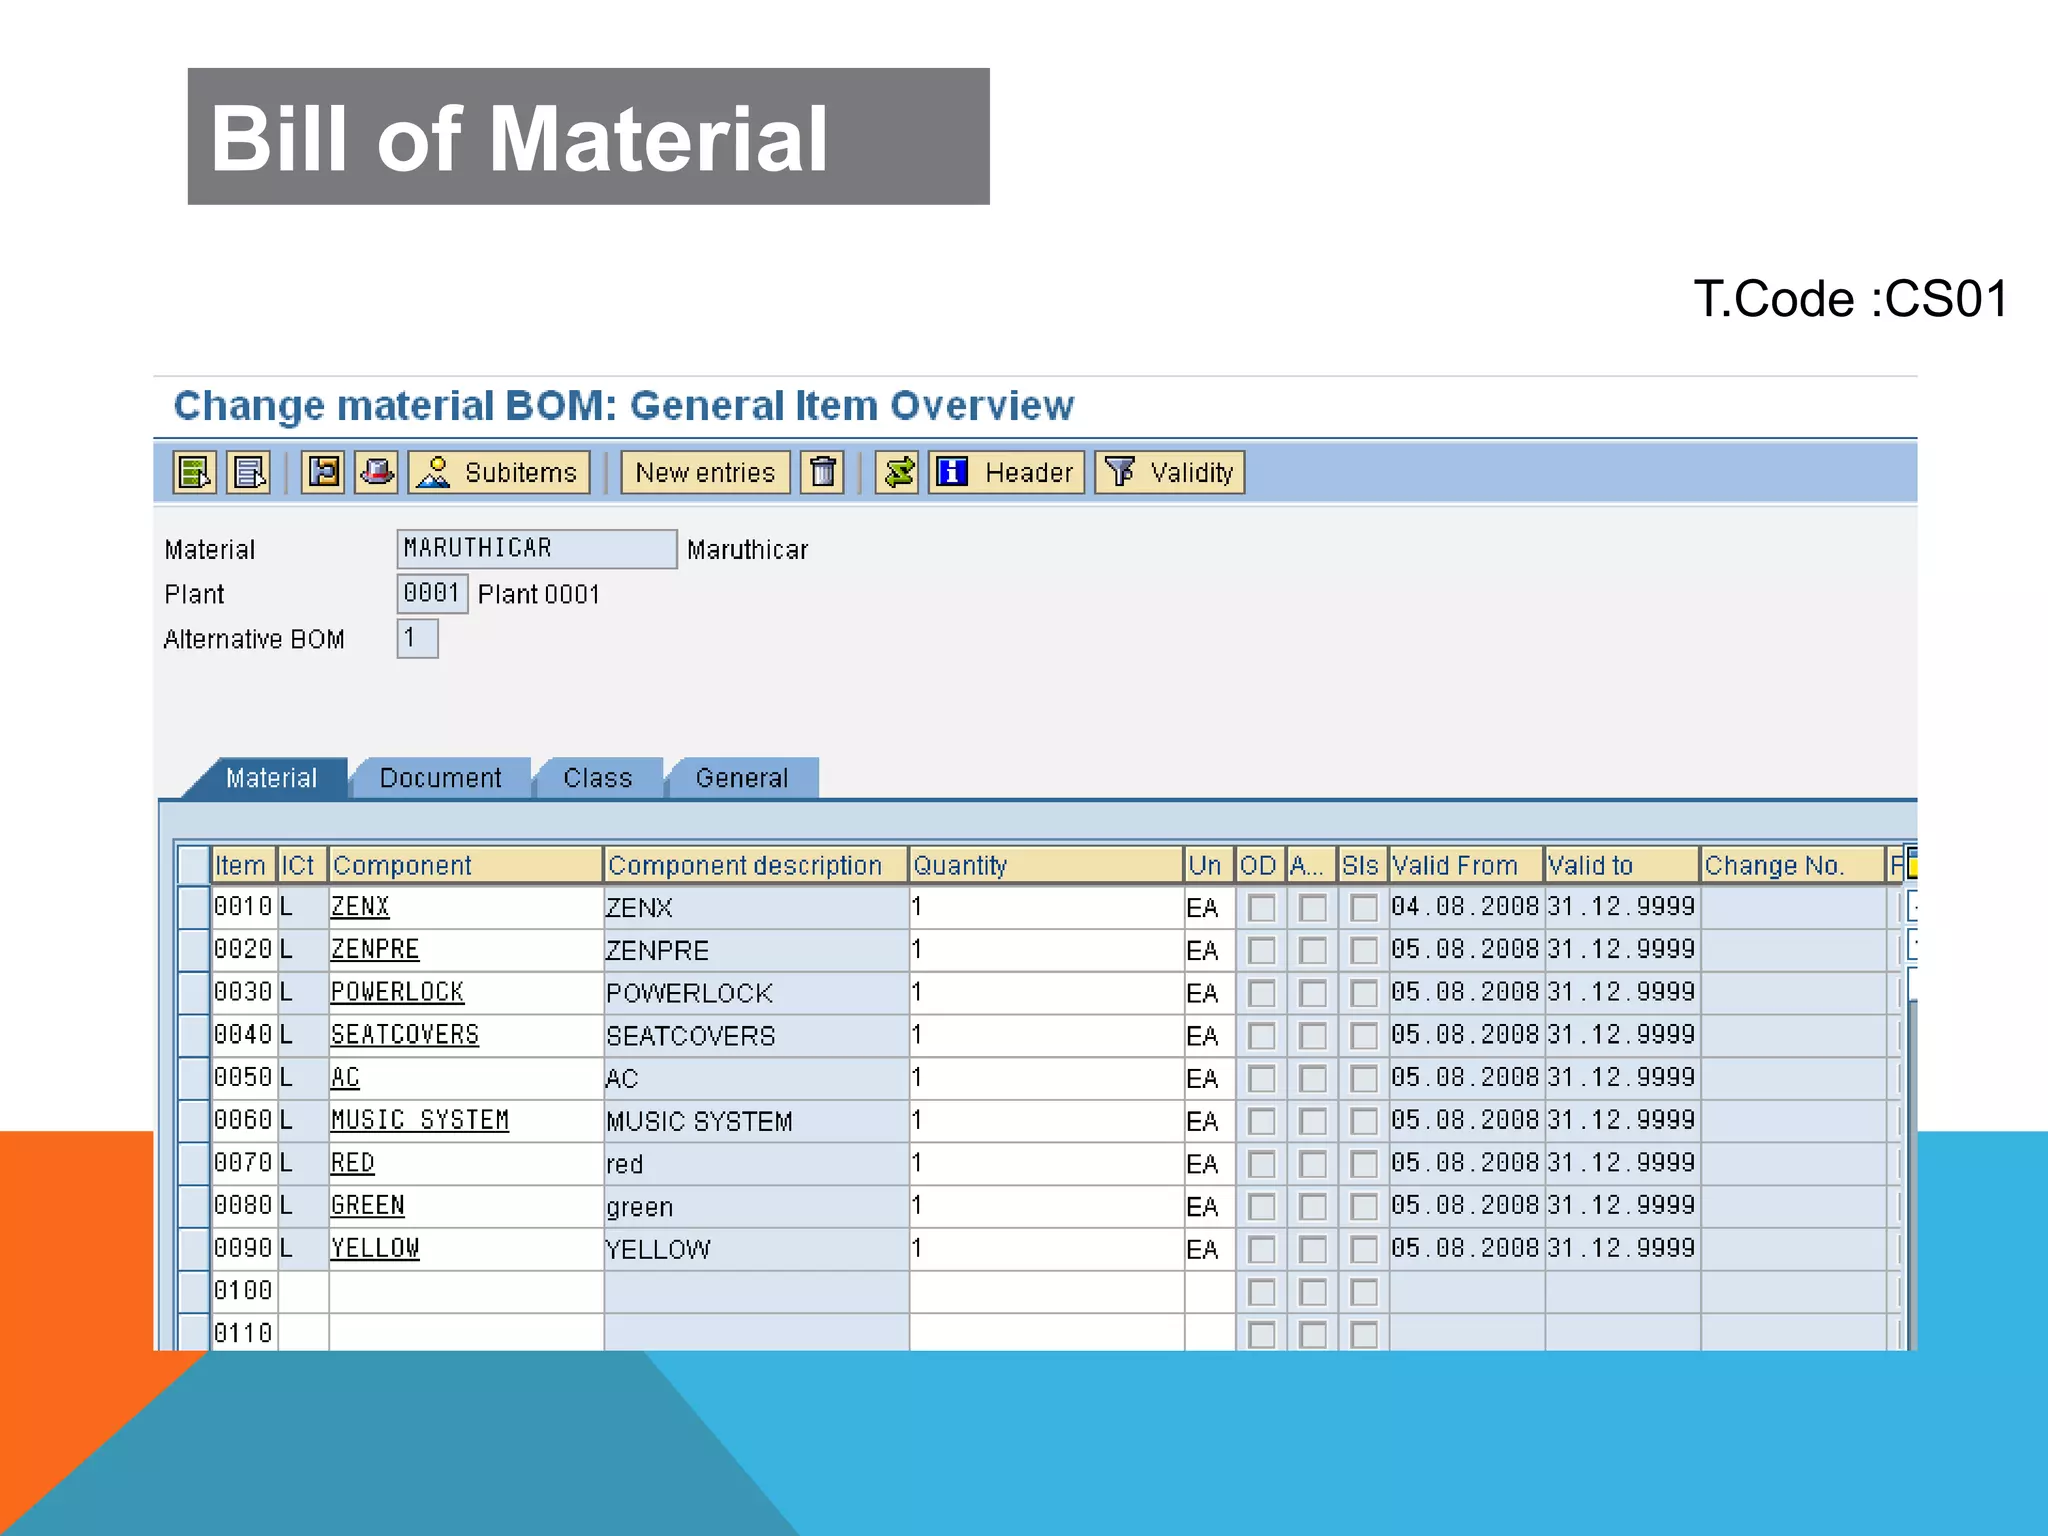2048x1536 pixels.
Task: Click the empty component cell of item 0100
Action: click(x=466, y=1292)
